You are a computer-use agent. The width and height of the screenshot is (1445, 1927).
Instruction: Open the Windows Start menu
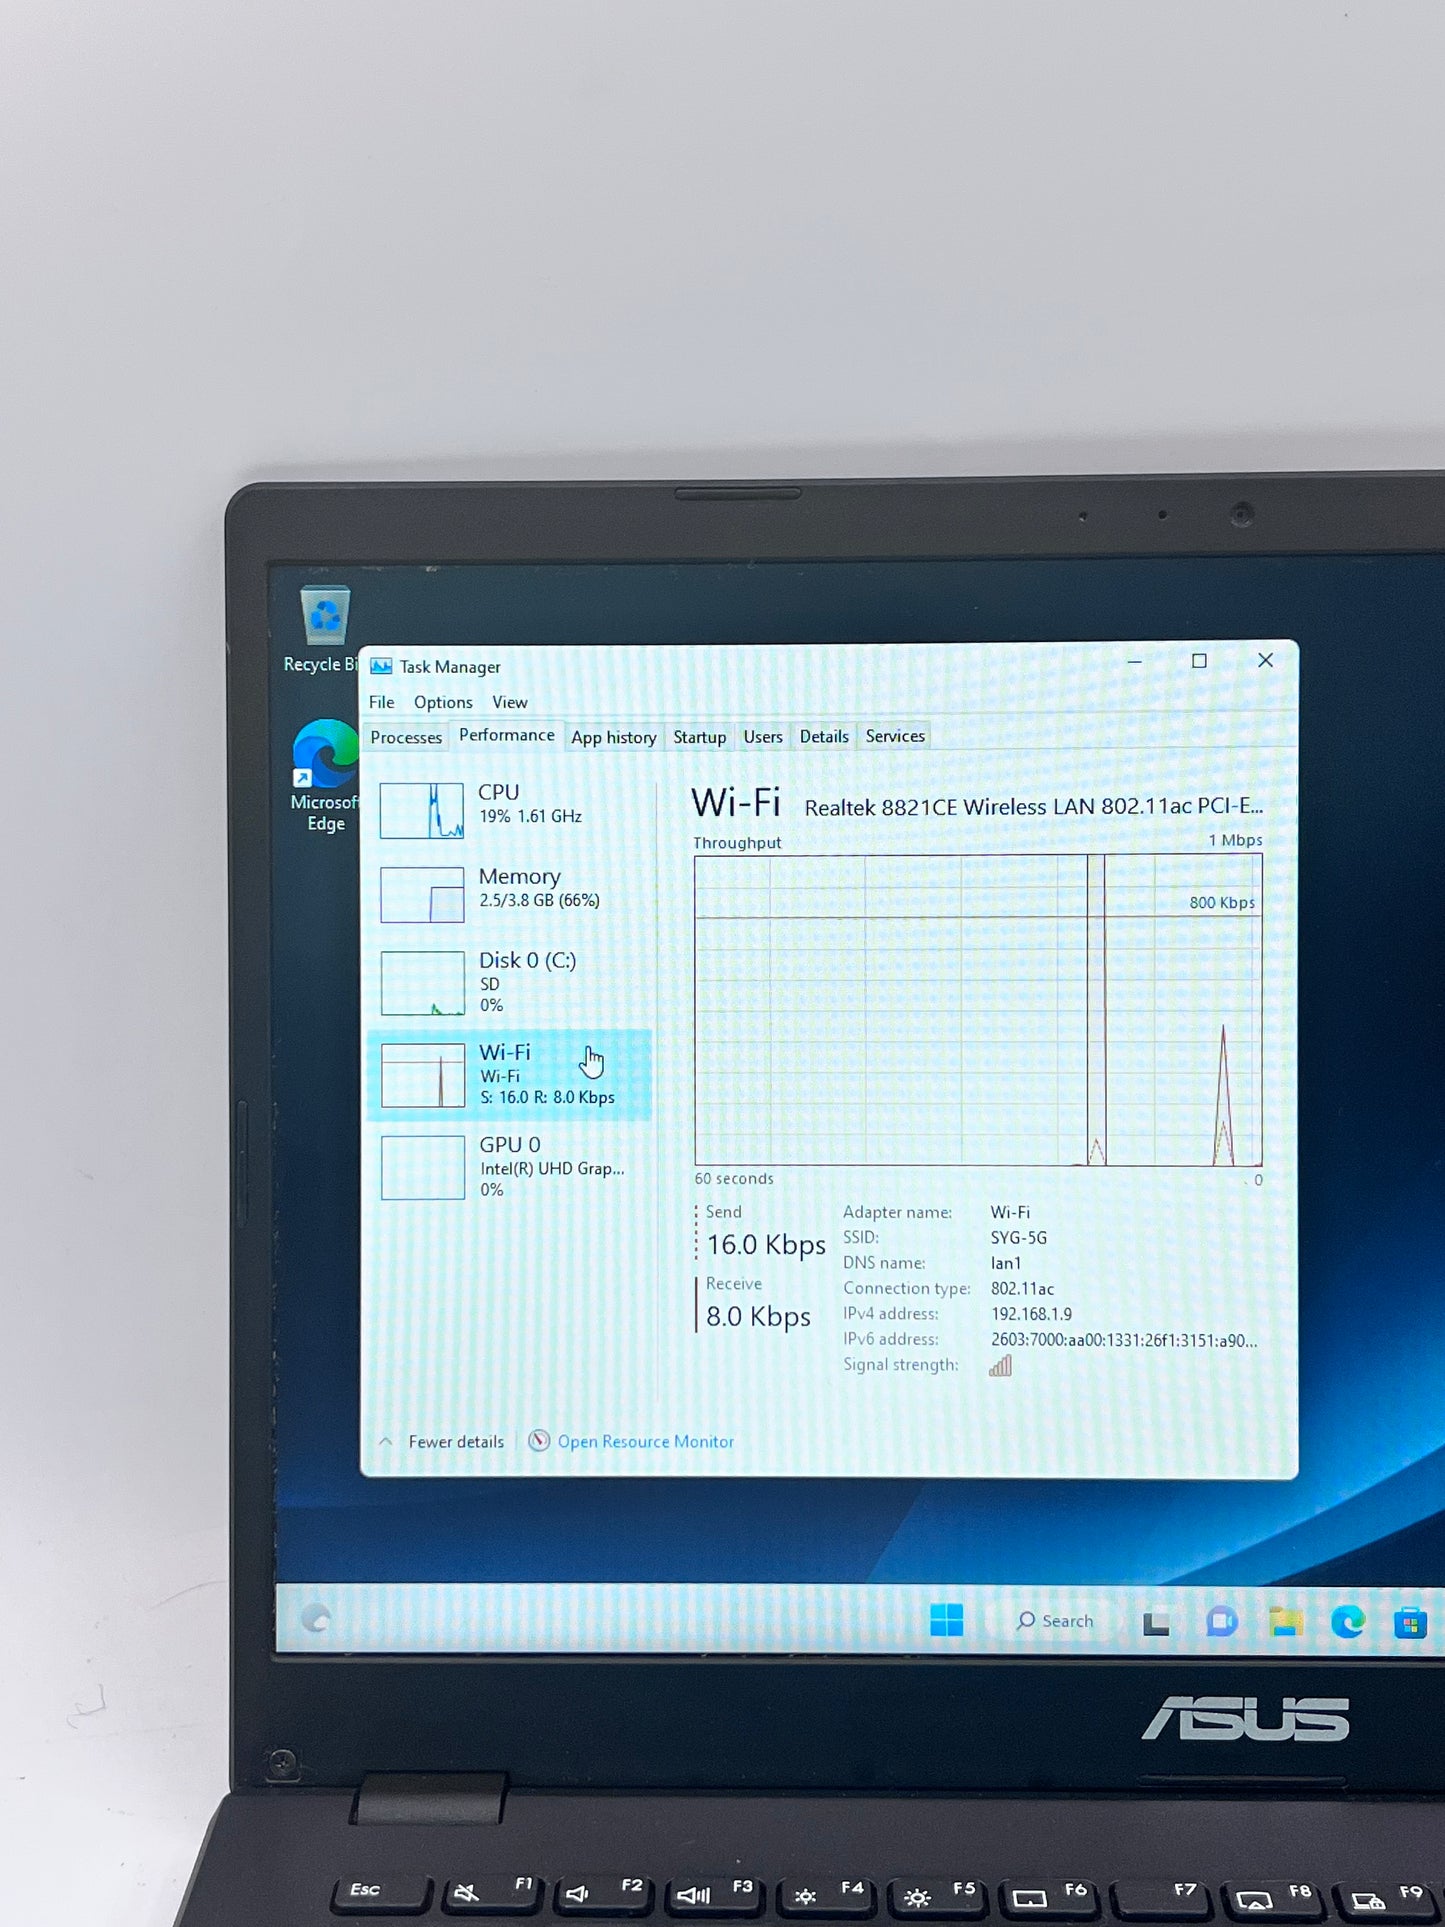click(946, 1620)
